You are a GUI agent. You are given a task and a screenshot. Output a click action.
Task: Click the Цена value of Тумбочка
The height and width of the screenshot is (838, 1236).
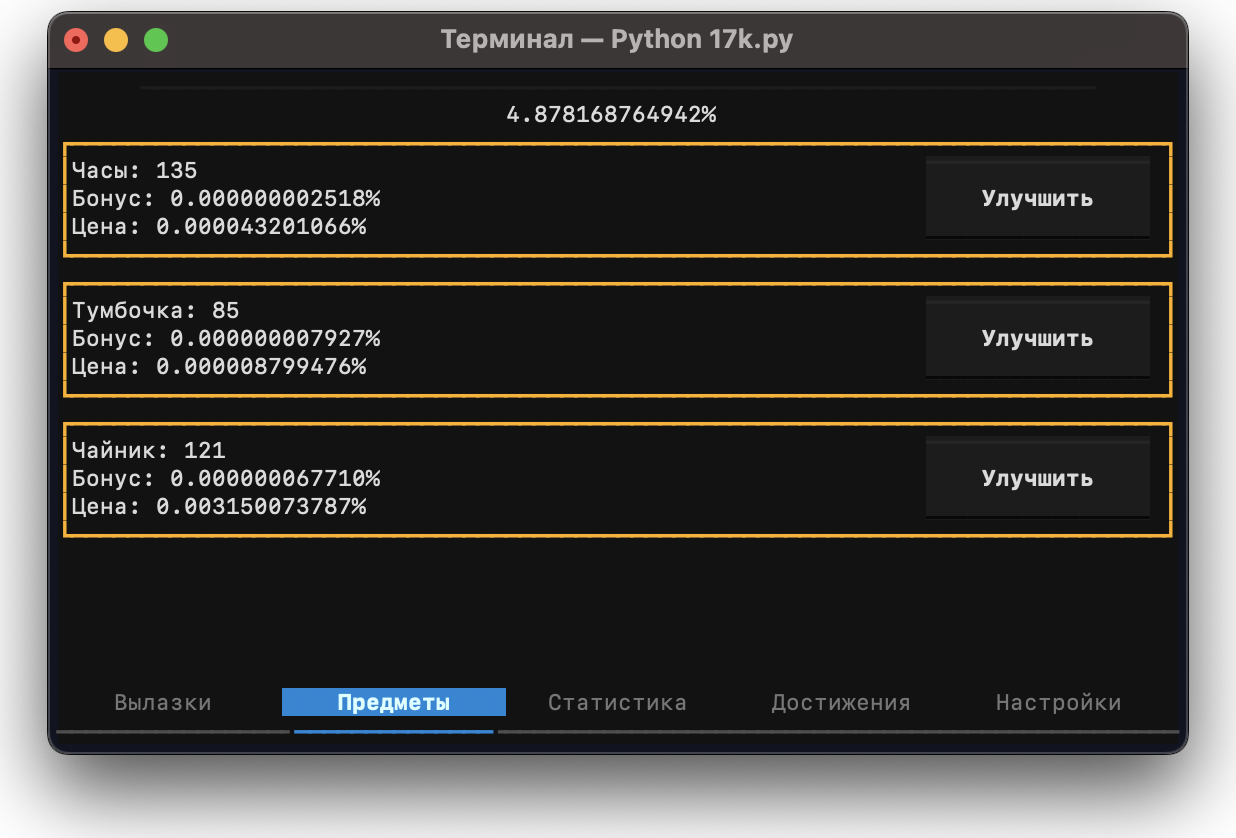click(261, 367)
